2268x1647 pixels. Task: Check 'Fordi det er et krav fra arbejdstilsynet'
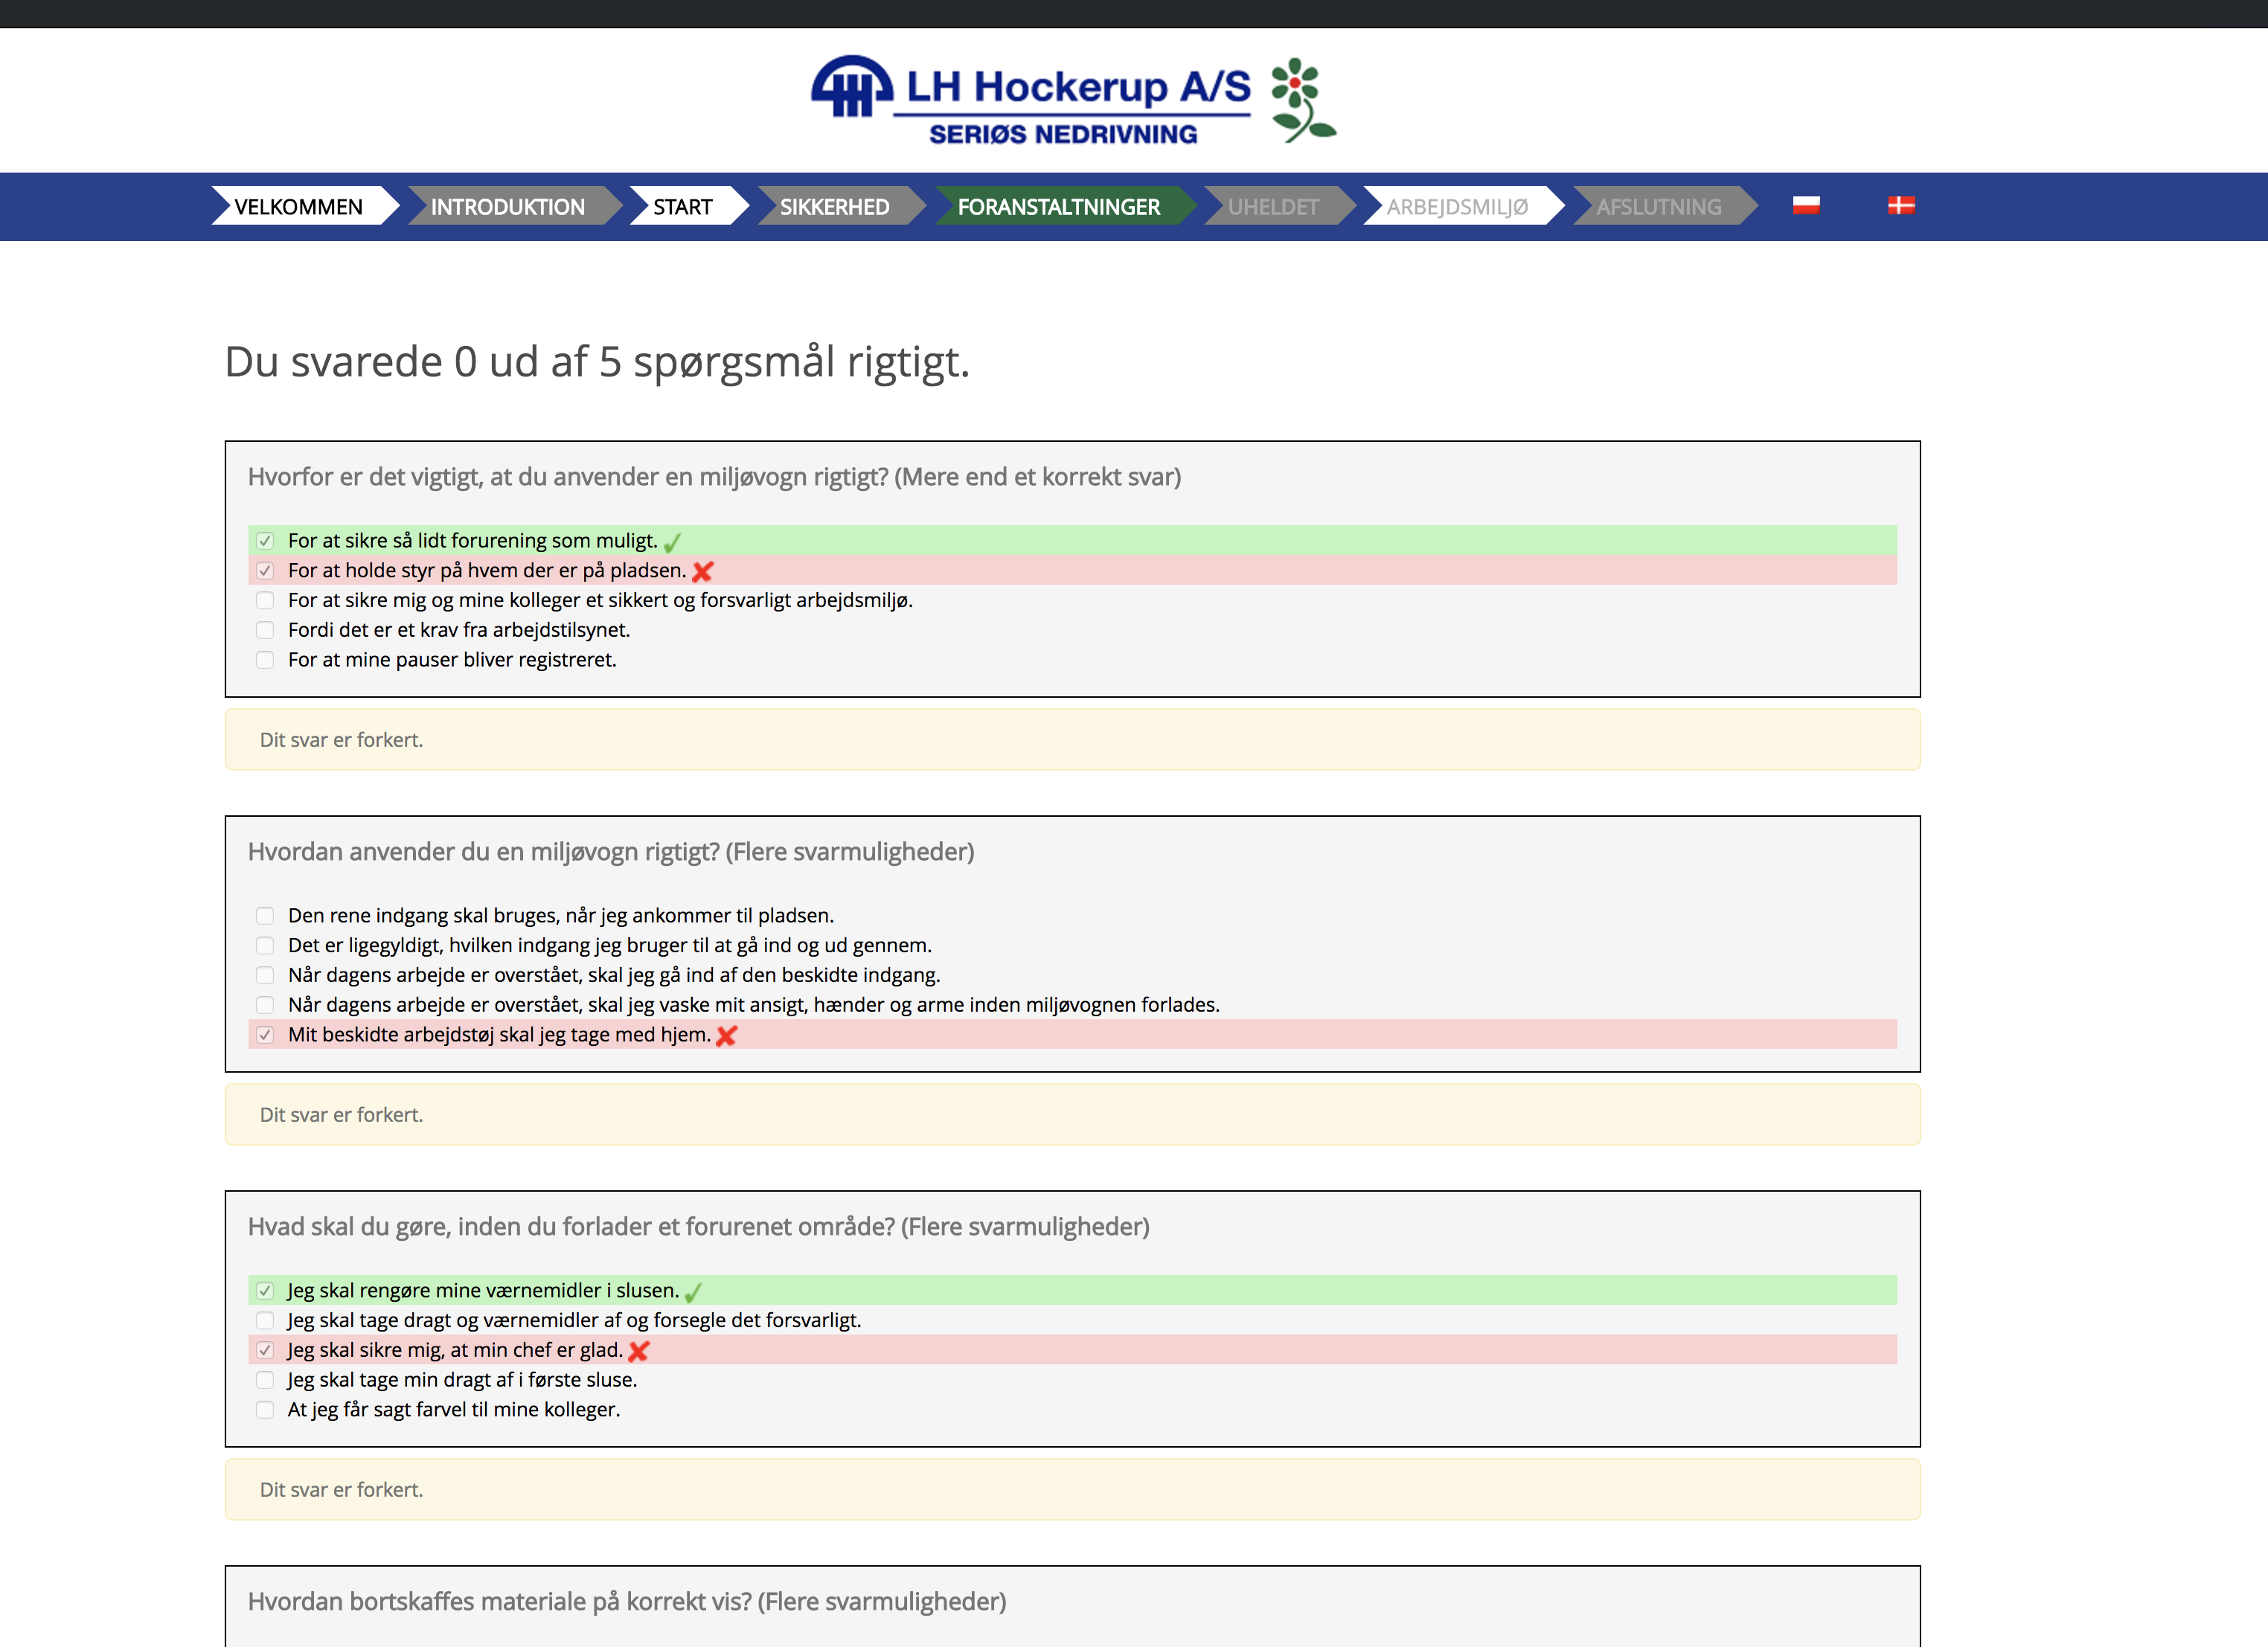[x=265, y=630]
